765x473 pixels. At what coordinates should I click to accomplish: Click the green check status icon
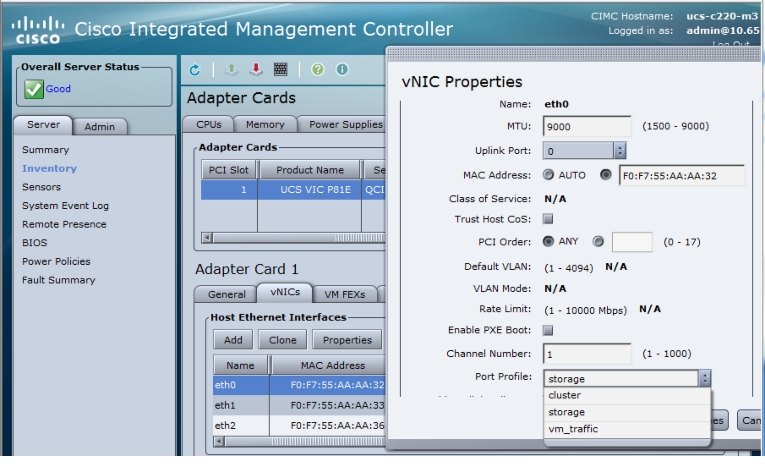pos(34,89)
